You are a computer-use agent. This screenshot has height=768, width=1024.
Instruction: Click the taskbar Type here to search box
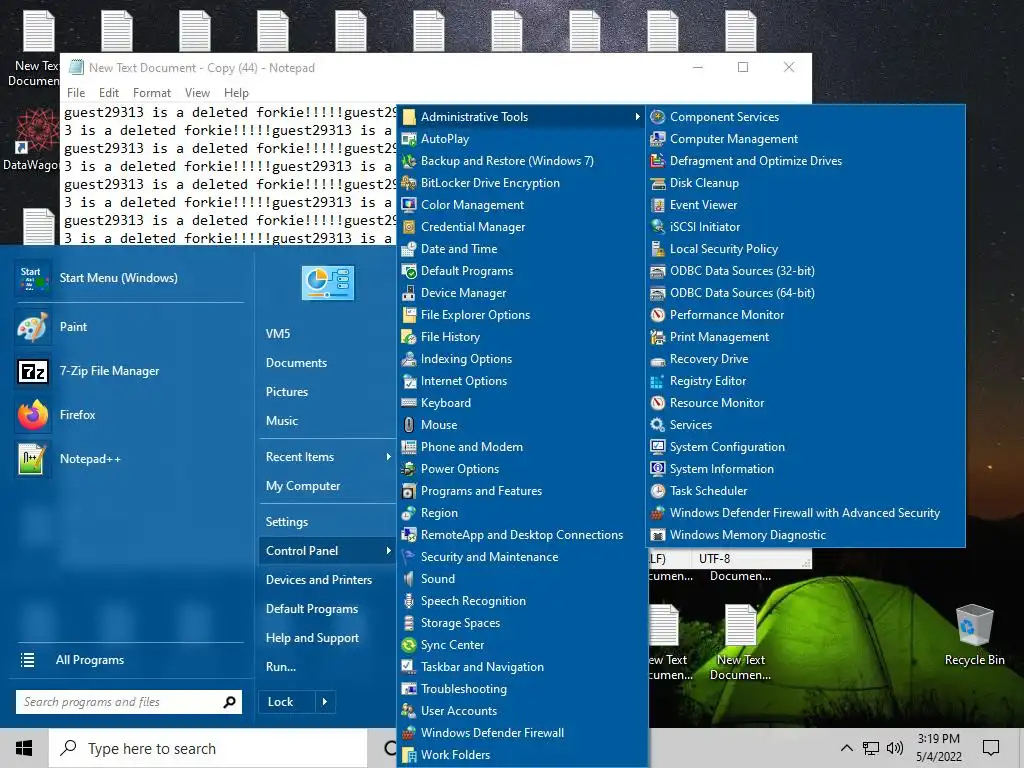pyautogui.click(x=208, y=748)
